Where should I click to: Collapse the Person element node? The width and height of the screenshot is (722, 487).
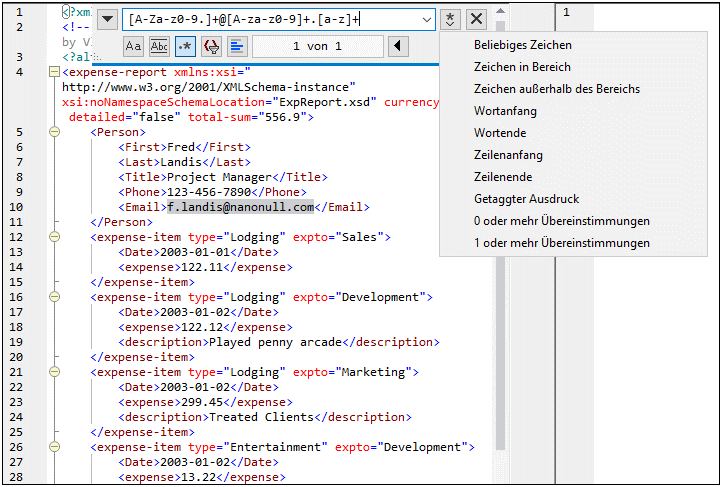pos(52,132)
